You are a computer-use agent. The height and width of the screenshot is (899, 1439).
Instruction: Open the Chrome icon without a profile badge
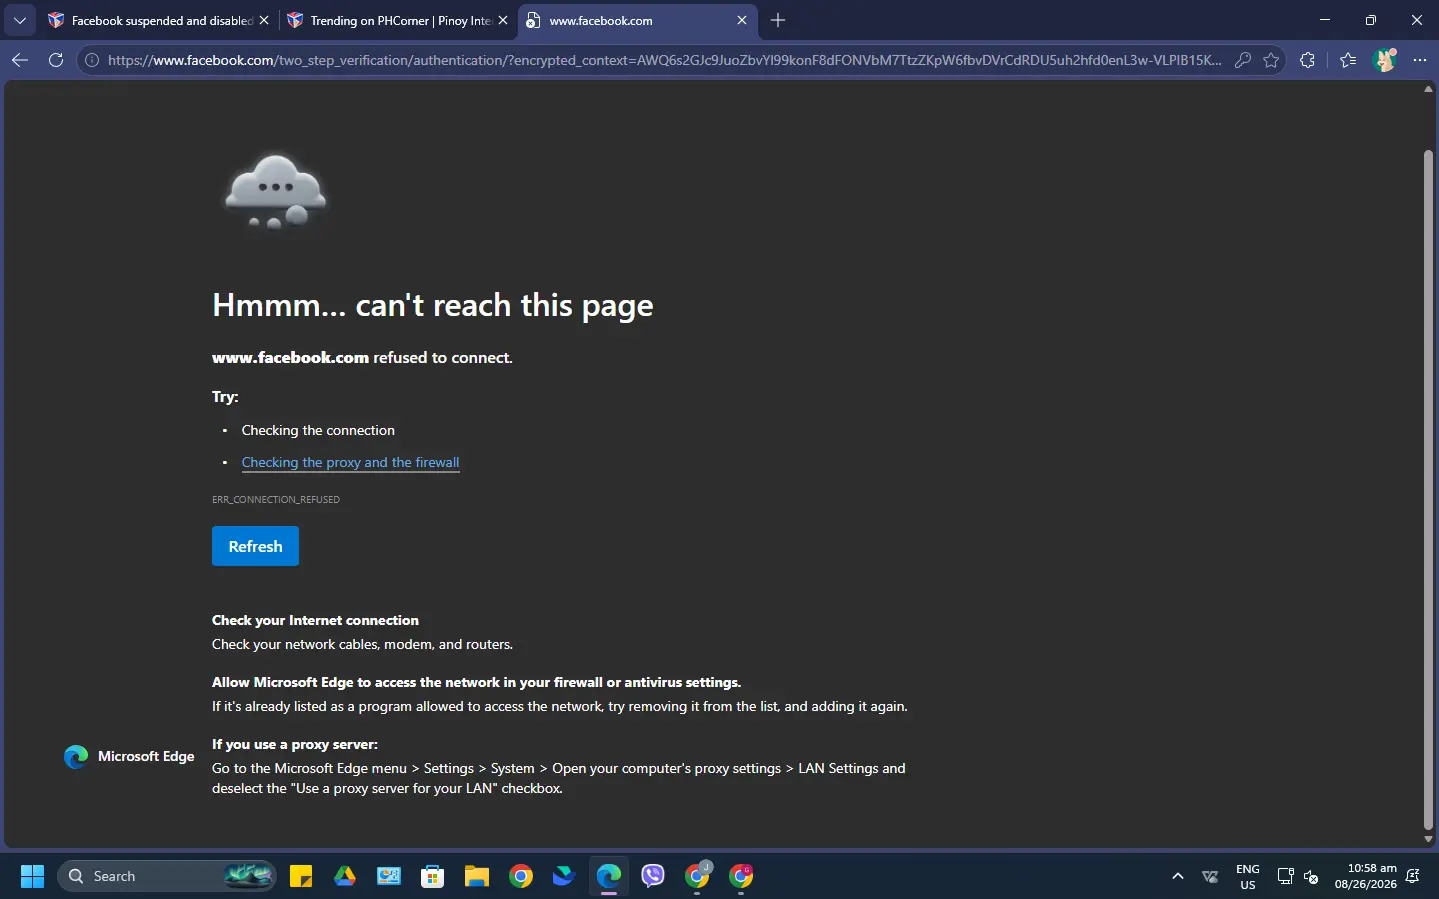521,876
